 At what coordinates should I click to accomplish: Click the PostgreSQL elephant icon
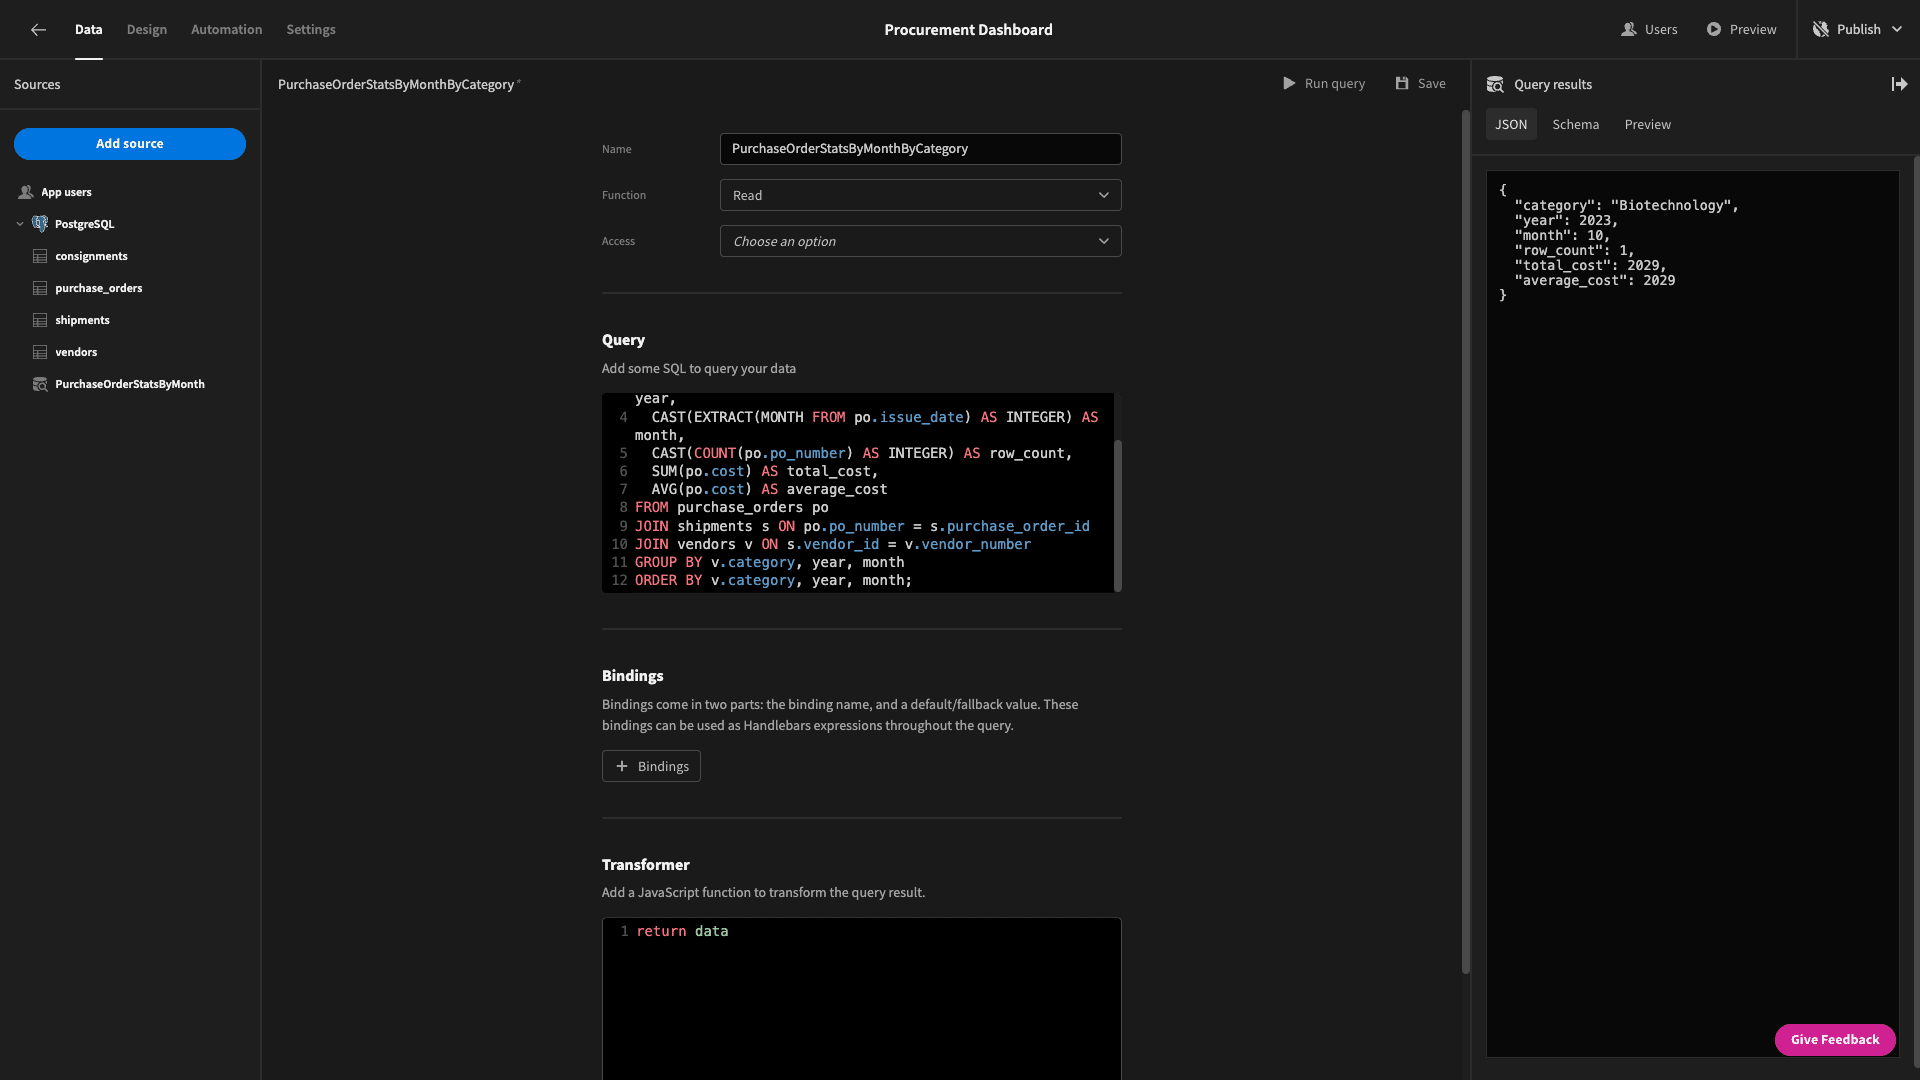[x=40, y=224]
